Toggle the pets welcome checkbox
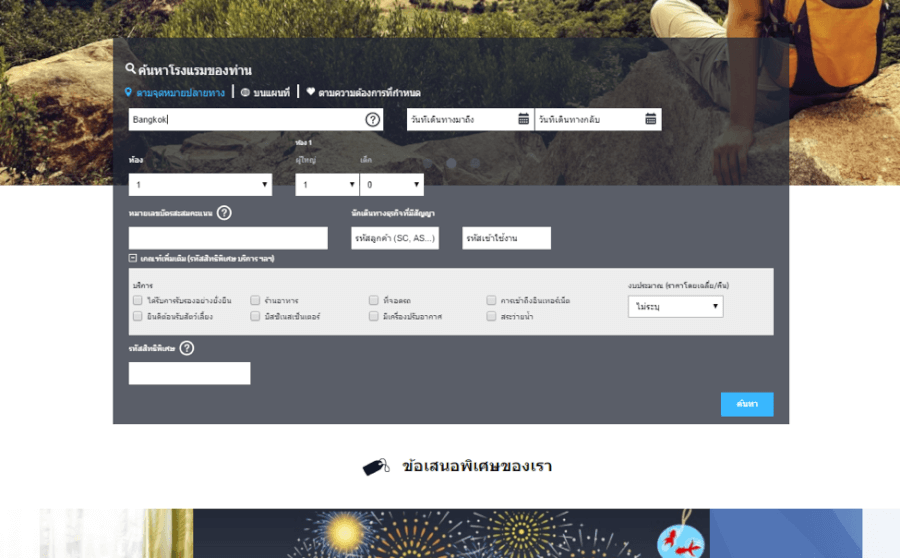900x558 pixels. point(138,316)
